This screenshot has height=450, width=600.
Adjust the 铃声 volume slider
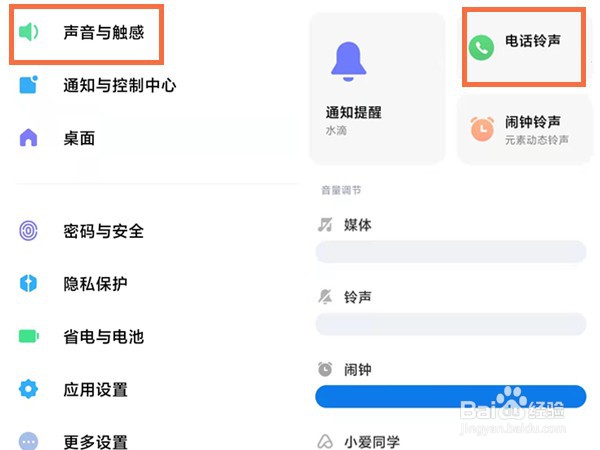(x=450, y=324)
